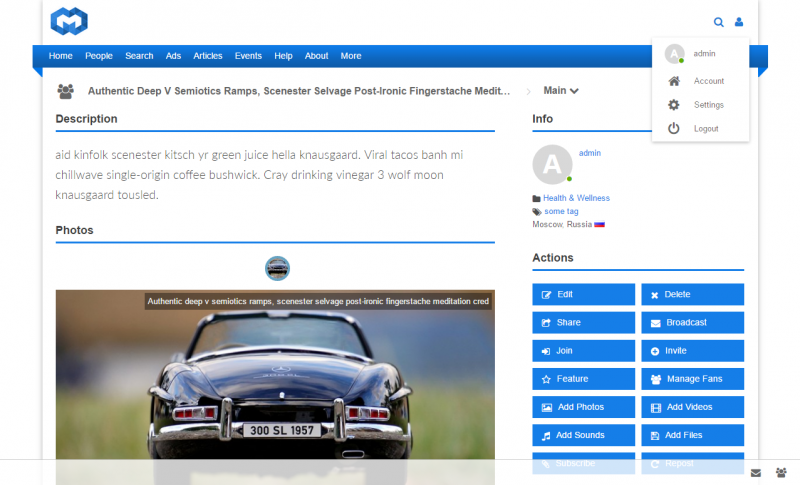Click the Russian flag icon
The height and width of the screenshot is (485, 800).
pos(599,224)
